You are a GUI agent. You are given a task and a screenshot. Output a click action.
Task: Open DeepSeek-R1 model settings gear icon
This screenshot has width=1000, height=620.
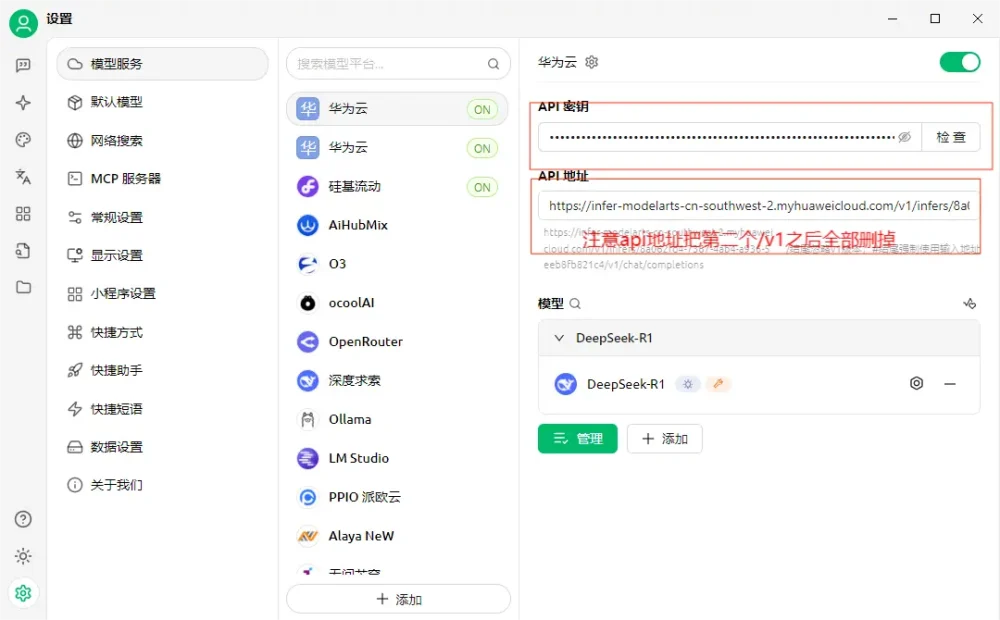916,383
